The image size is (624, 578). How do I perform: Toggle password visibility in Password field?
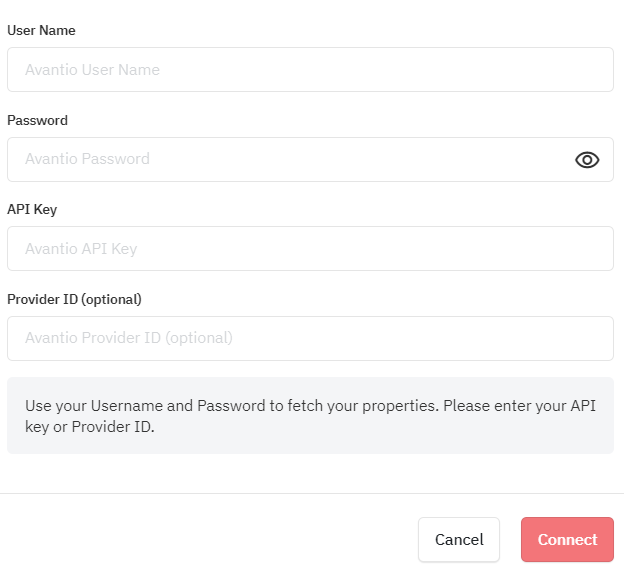tap(587, 160)
